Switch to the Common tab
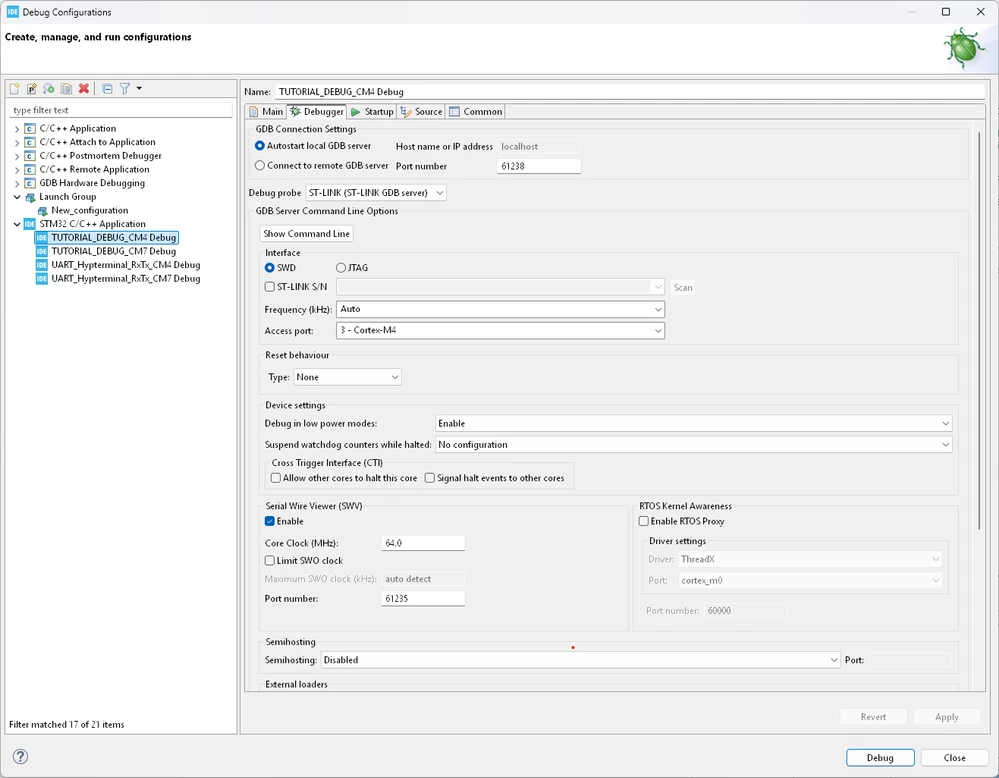 (x=475, y=112)
